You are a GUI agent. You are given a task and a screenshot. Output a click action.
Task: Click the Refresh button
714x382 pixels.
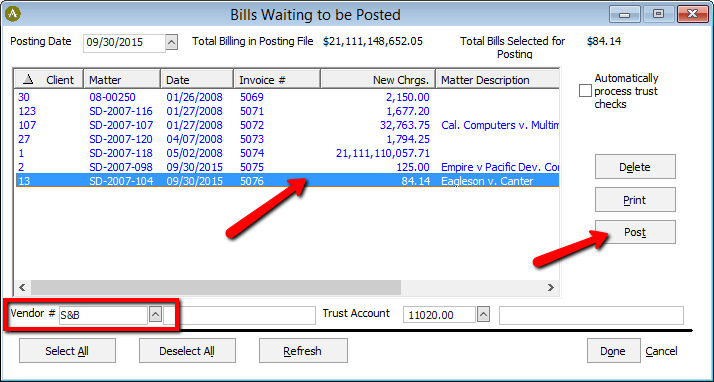coord(303,351)
